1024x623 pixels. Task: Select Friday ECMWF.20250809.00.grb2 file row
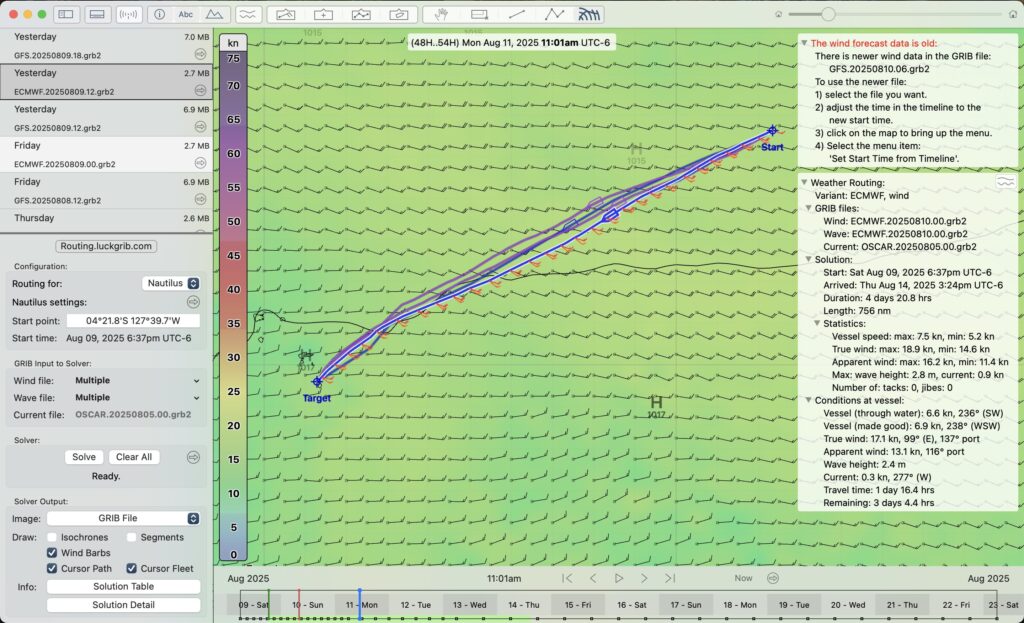[105, 153]
